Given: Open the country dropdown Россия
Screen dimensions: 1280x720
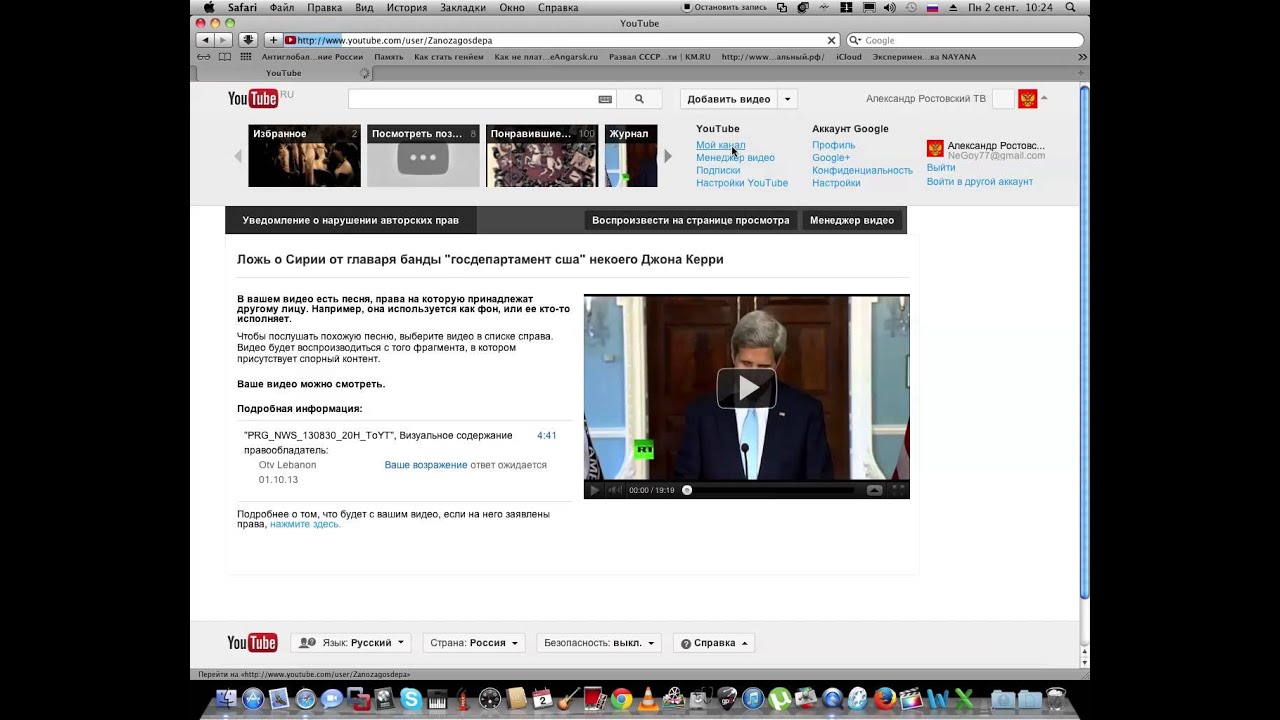Looking at the screenshot, I should (474, 643).
